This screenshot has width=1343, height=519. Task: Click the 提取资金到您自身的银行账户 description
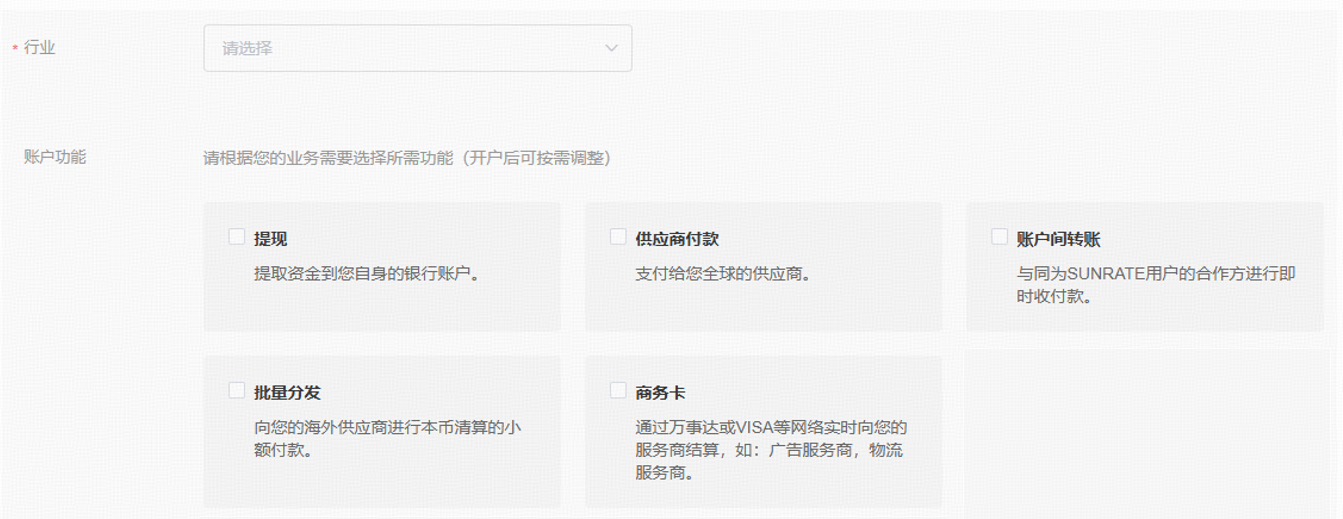367,273
